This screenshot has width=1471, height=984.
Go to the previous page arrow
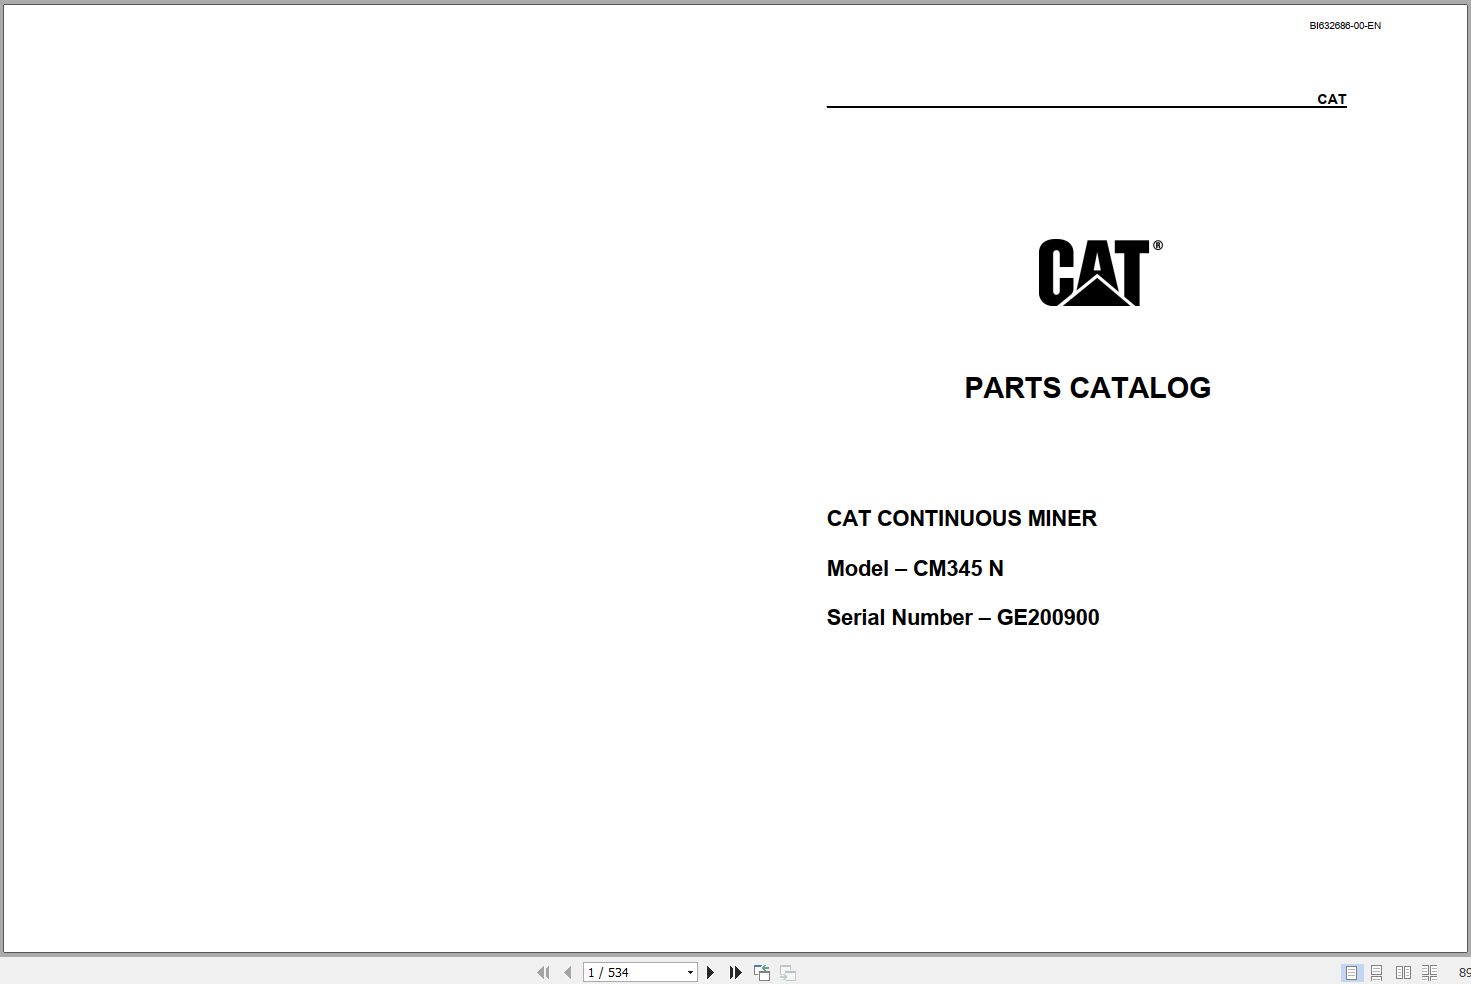coord(568,972)
